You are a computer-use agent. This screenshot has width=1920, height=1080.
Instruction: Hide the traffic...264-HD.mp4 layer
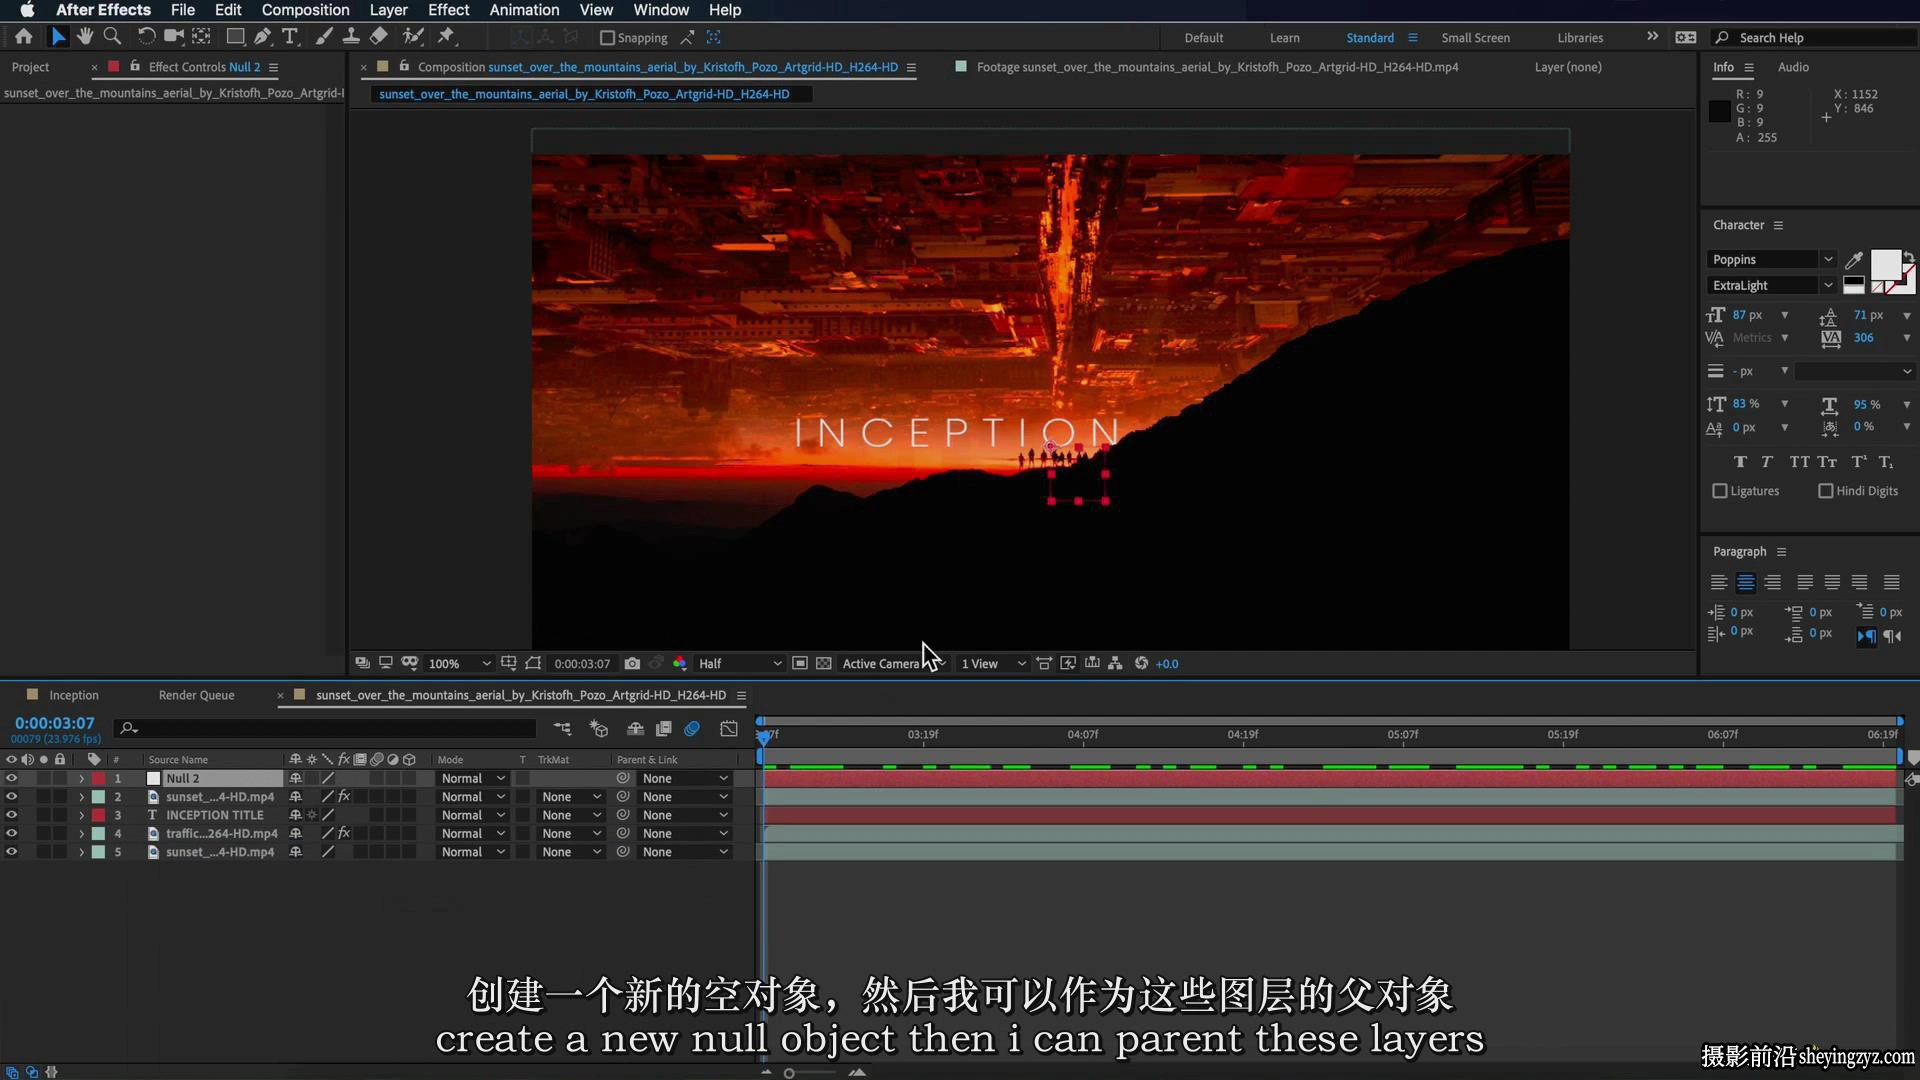tap(11, 833)
